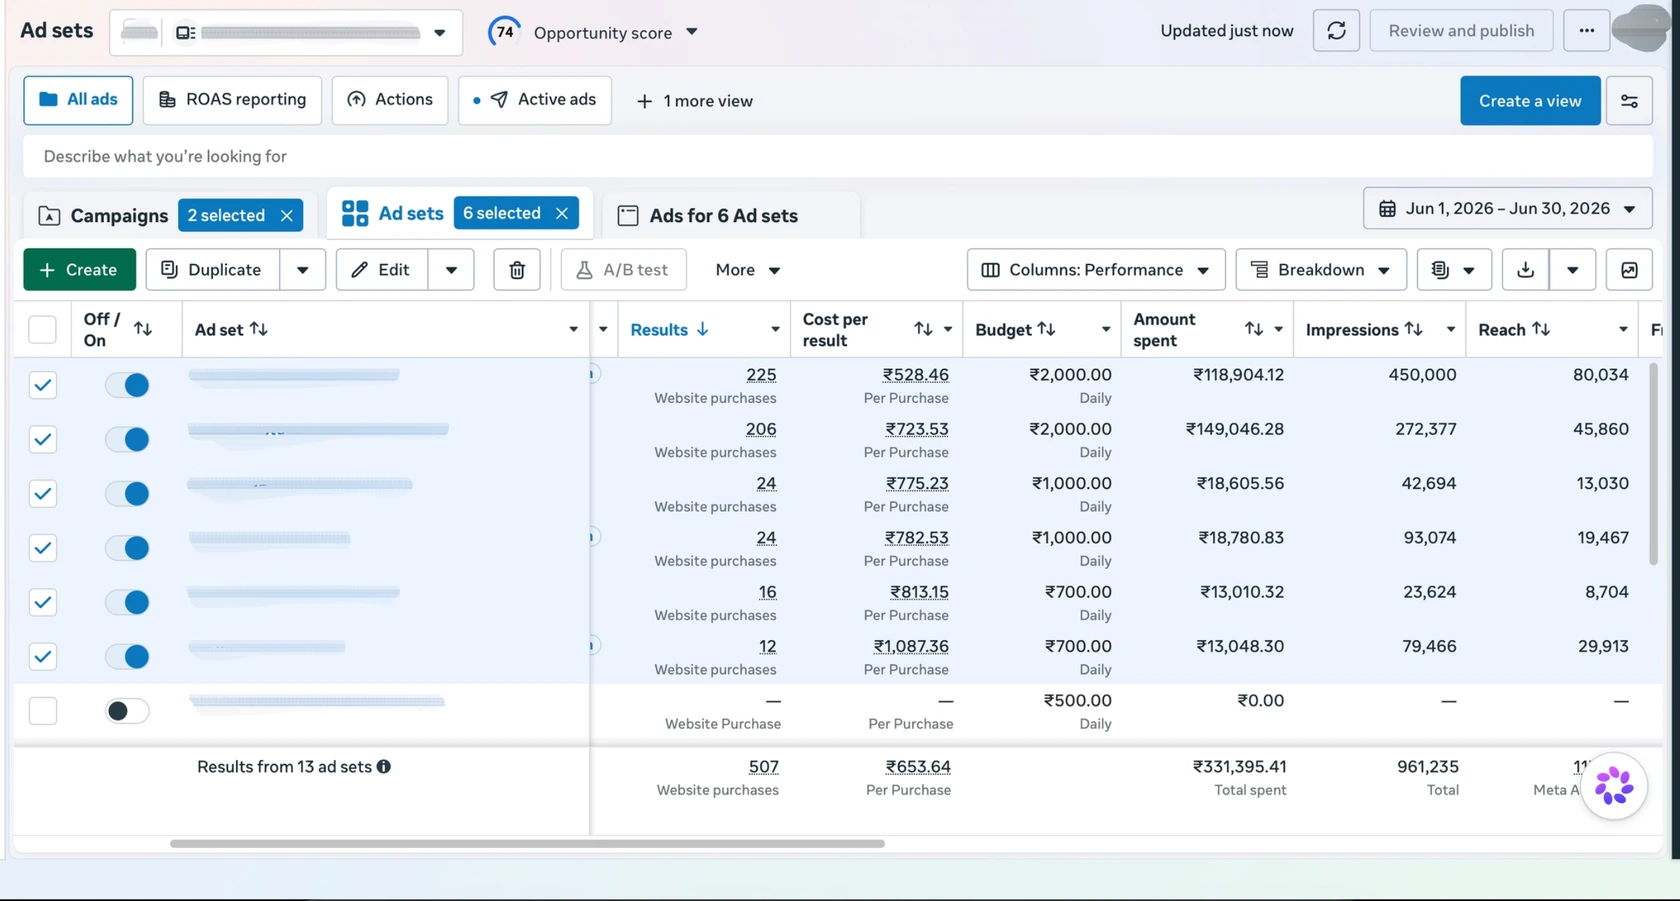The width and height of the screenshot is (1680, 901).
Task: Clear the 6 selected ad sets filter
Action: [562, 213]
